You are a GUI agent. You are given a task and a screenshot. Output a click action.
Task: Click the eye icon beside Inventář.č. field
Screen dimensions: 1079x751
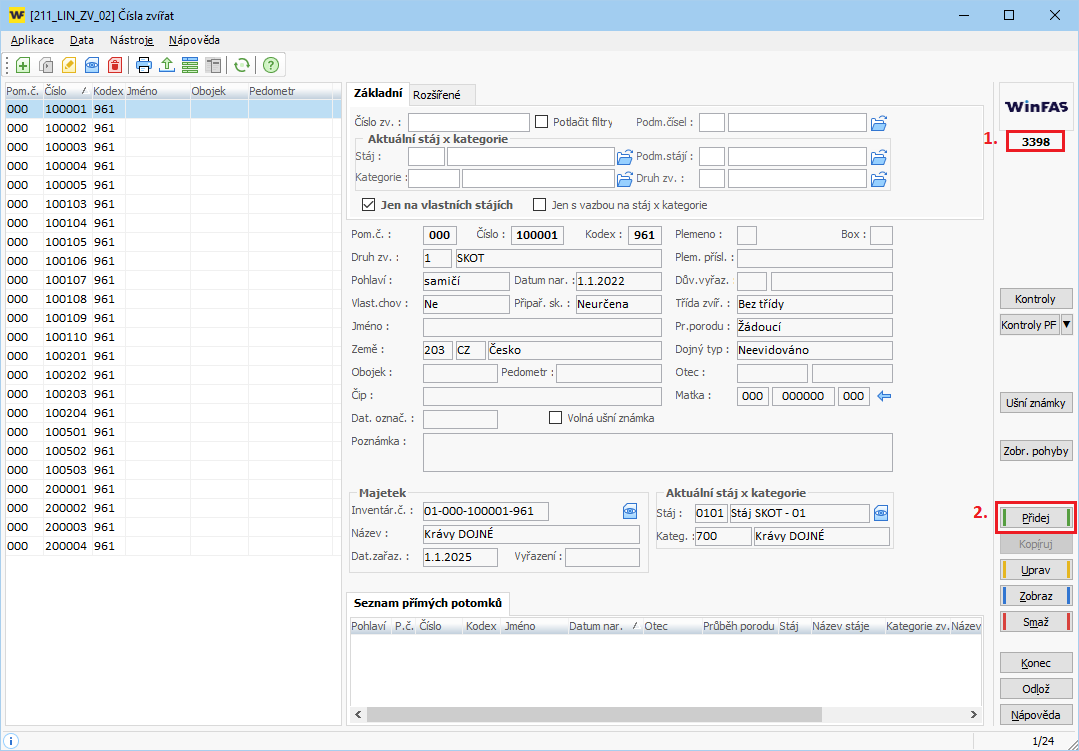pyautogui.click(x=630, y=511)
